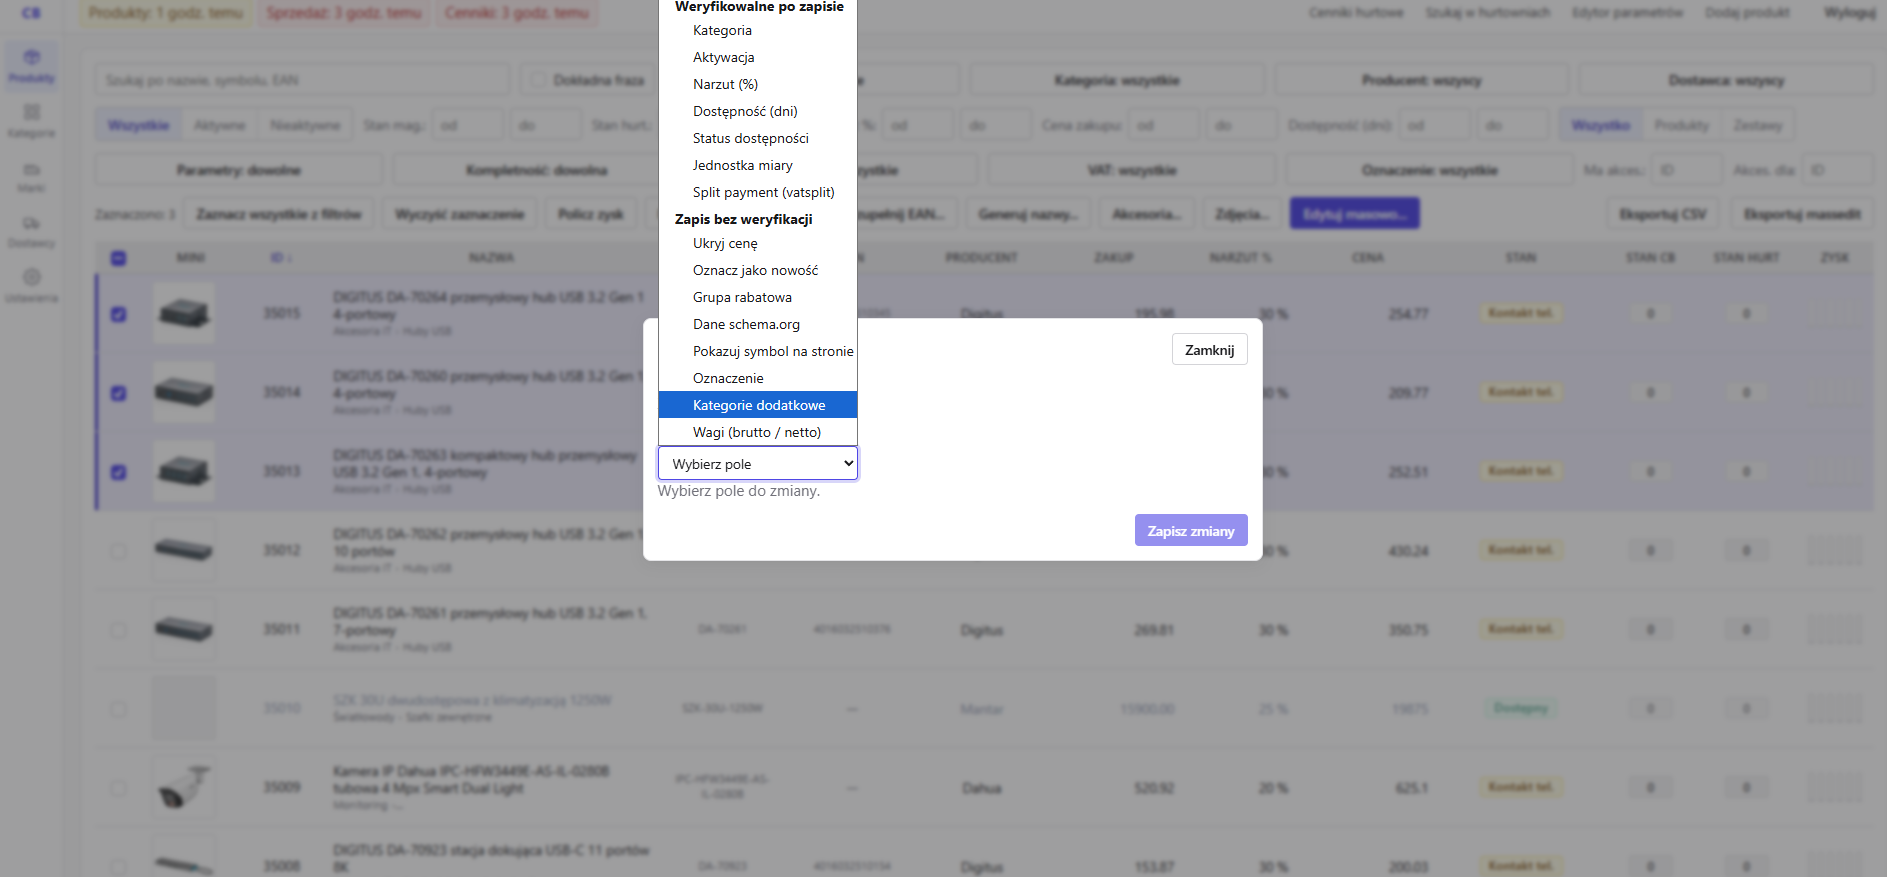Image resolution: width=1887 pixels, height=877 pixels.
Task: Choose Kategorie dodatkowe from the field list
Action: (x=758, y=405)
